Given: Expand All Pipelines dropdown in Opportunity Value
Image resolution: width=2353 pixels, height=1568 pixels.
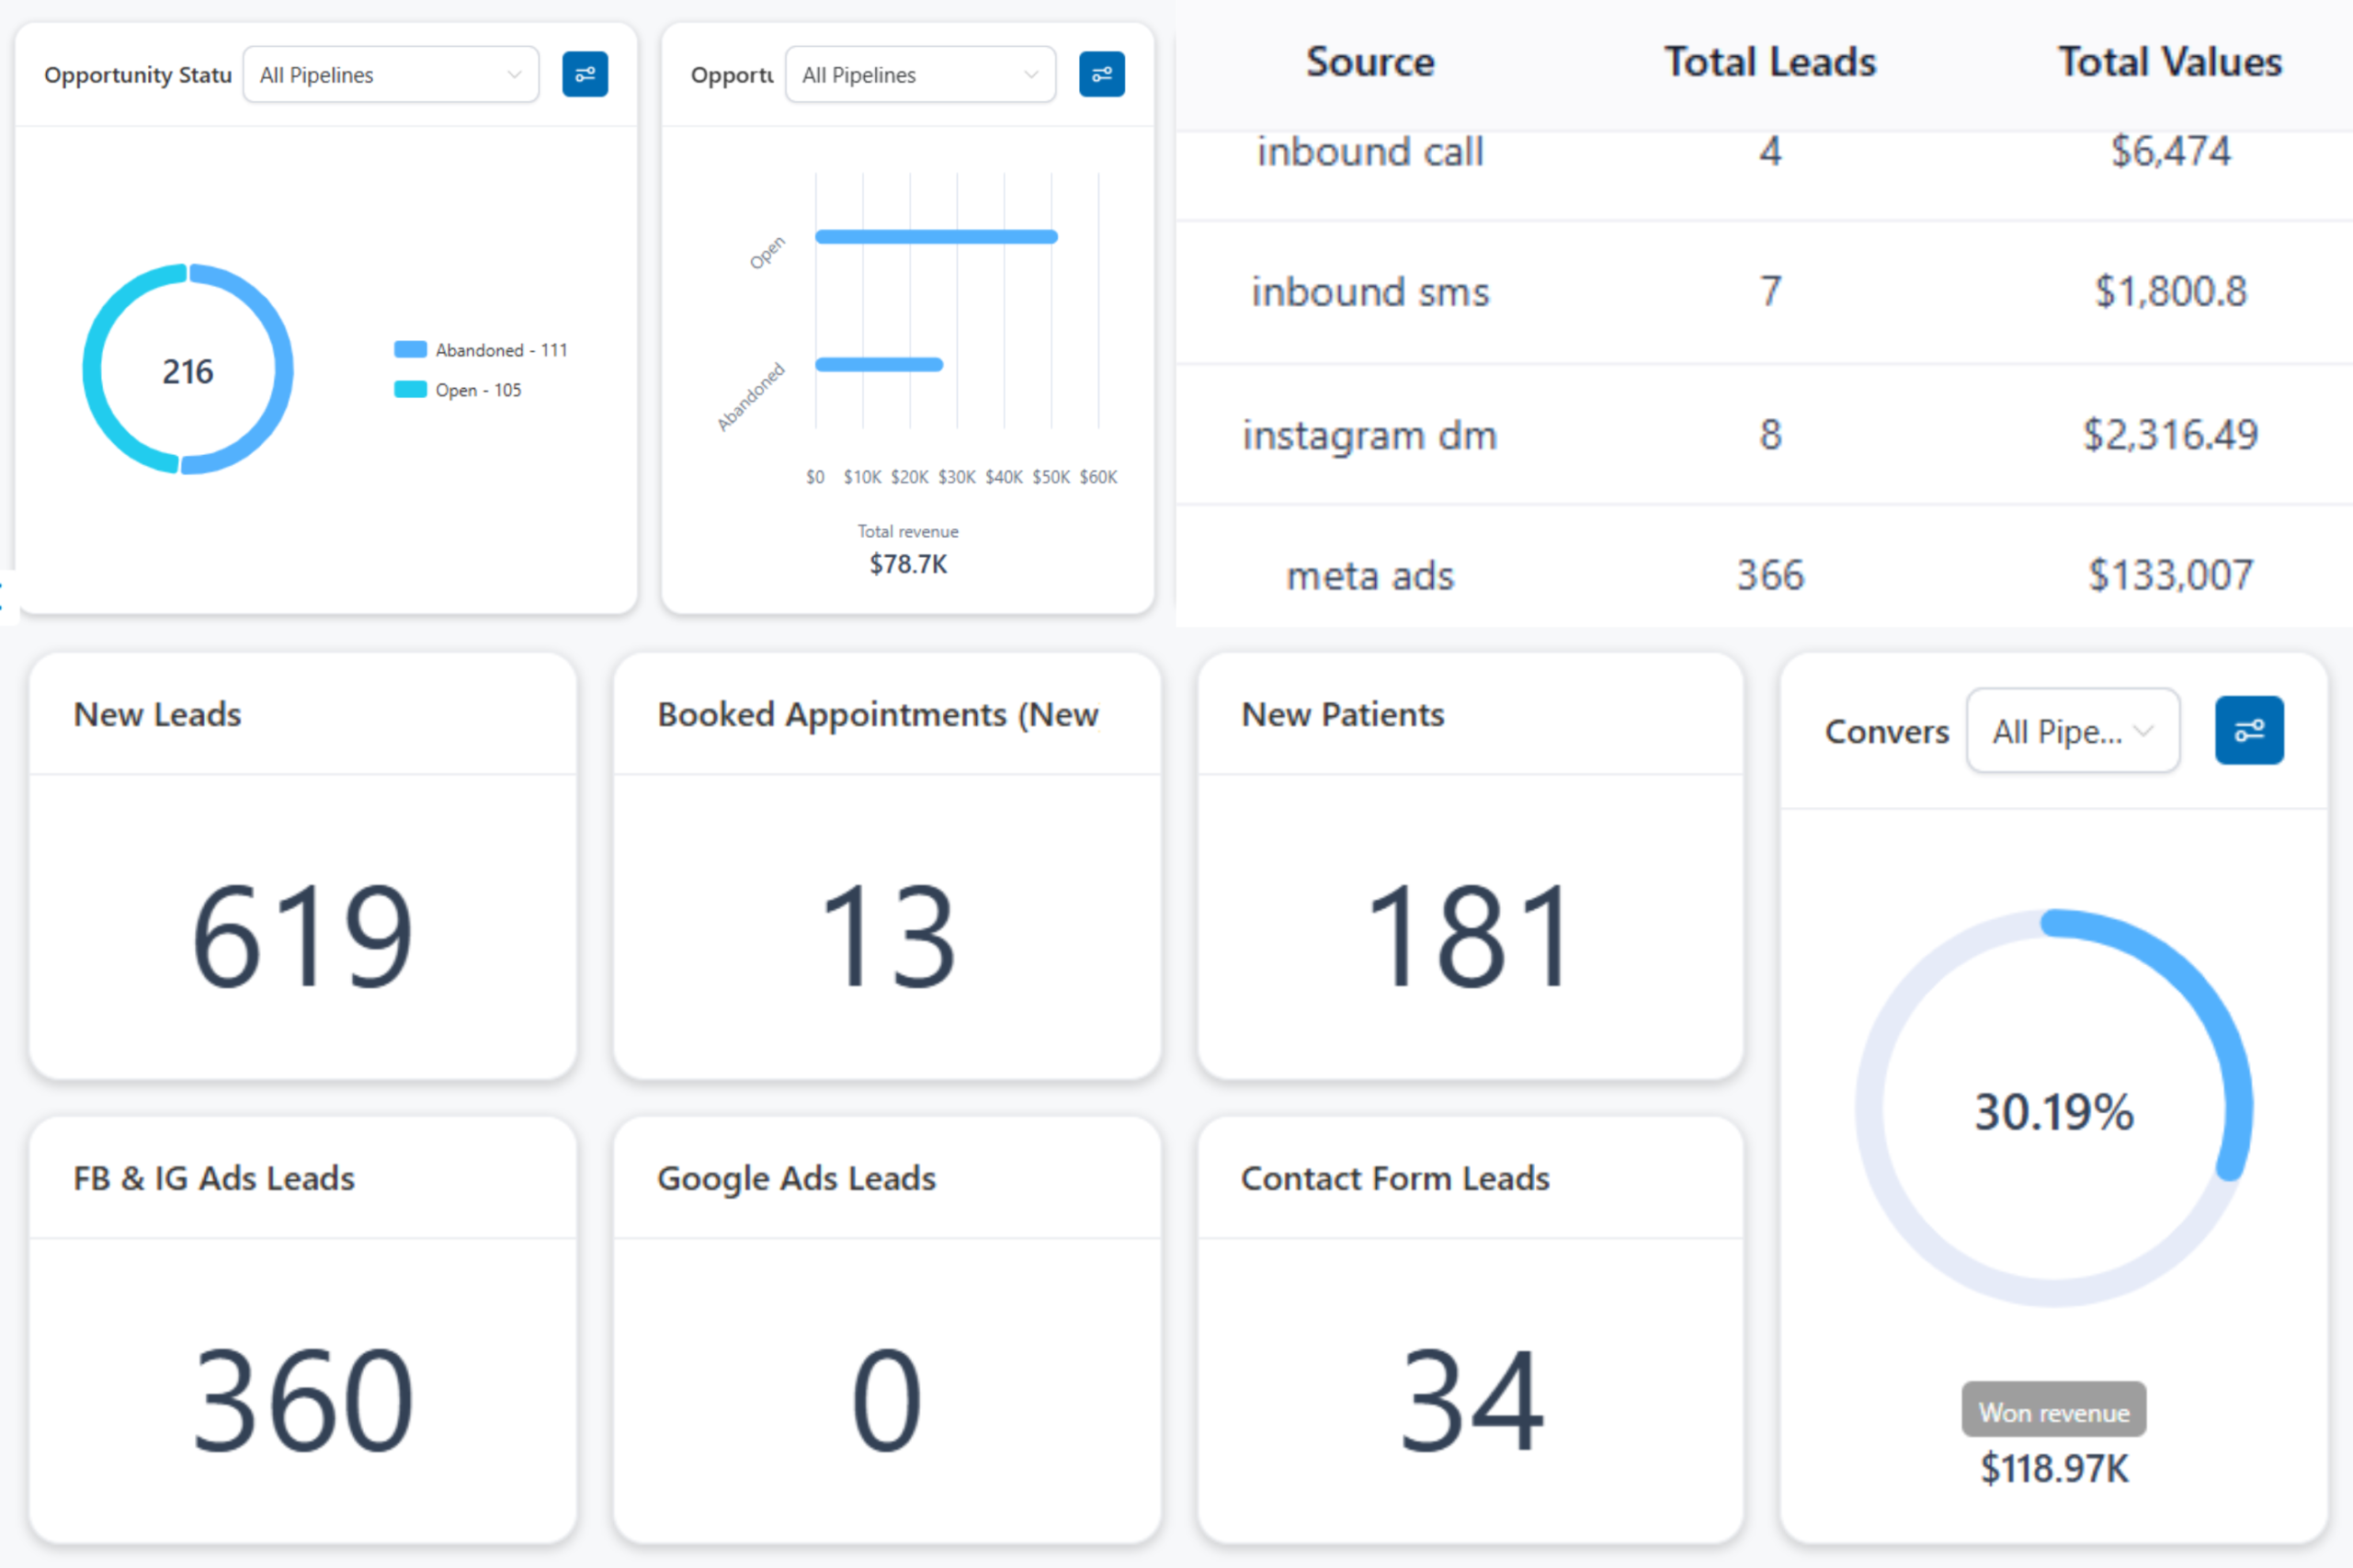Looking at the screenshot, I should tap(920, 74).
